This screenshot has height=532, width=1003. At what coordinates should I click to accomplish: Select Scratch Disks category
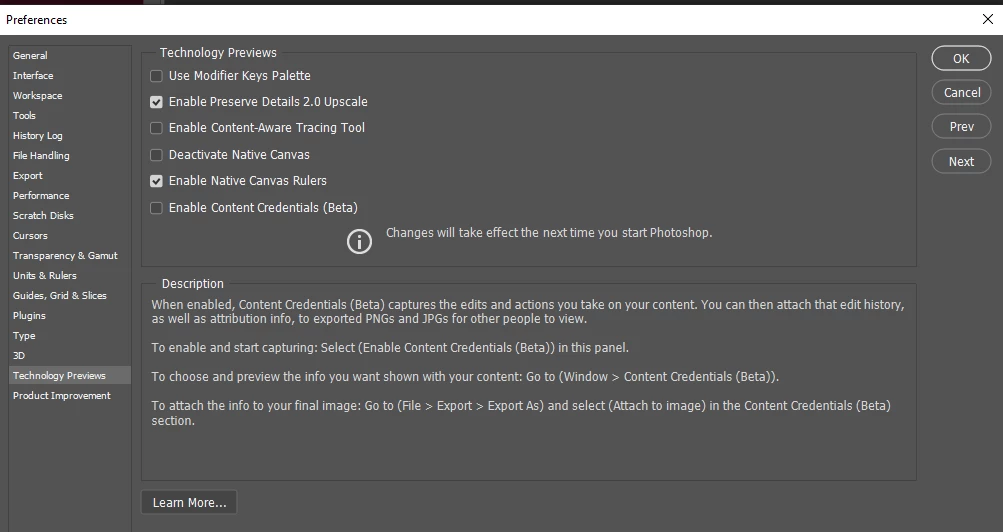click(70, 215)
